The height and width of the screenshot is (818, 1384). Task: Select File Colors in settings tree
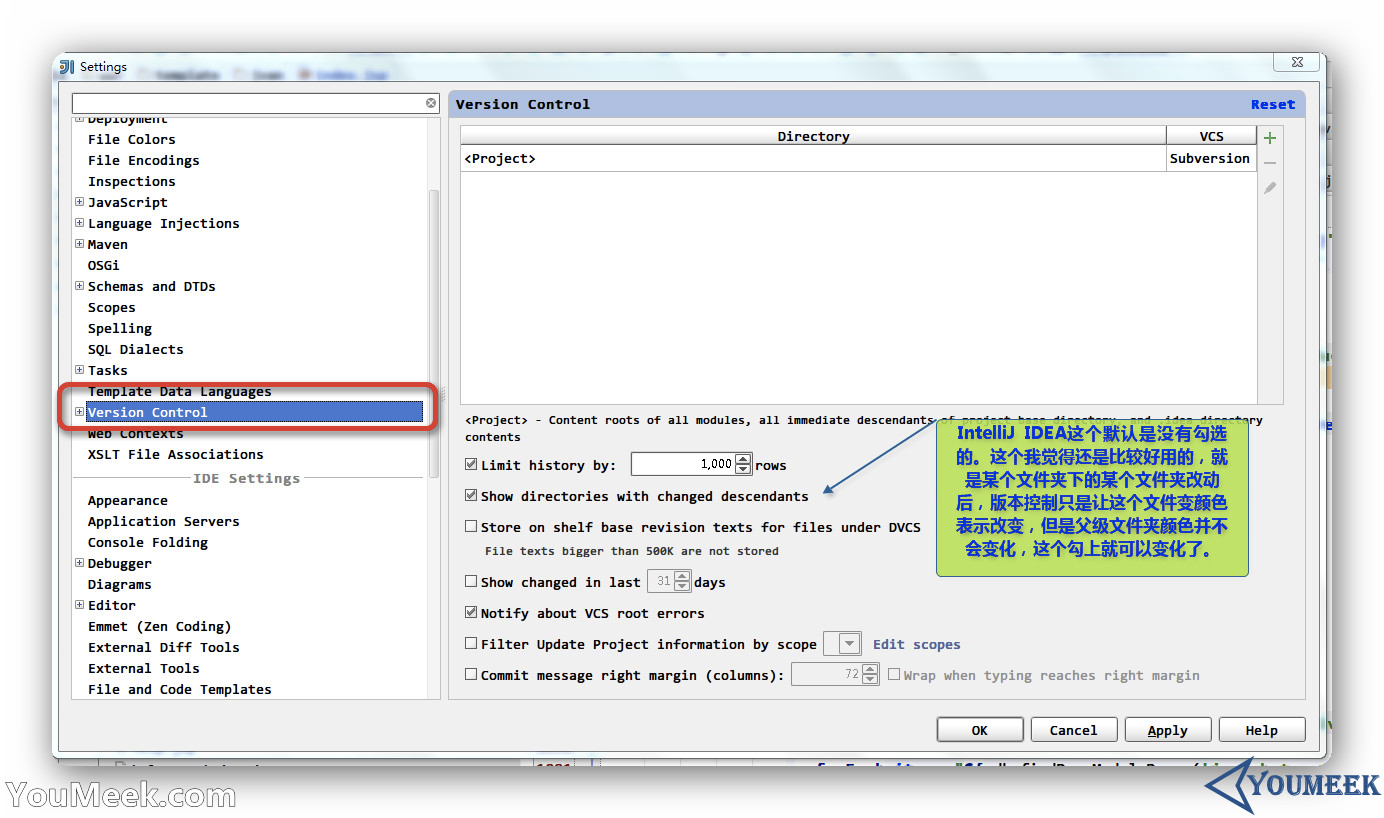(131, 139)
